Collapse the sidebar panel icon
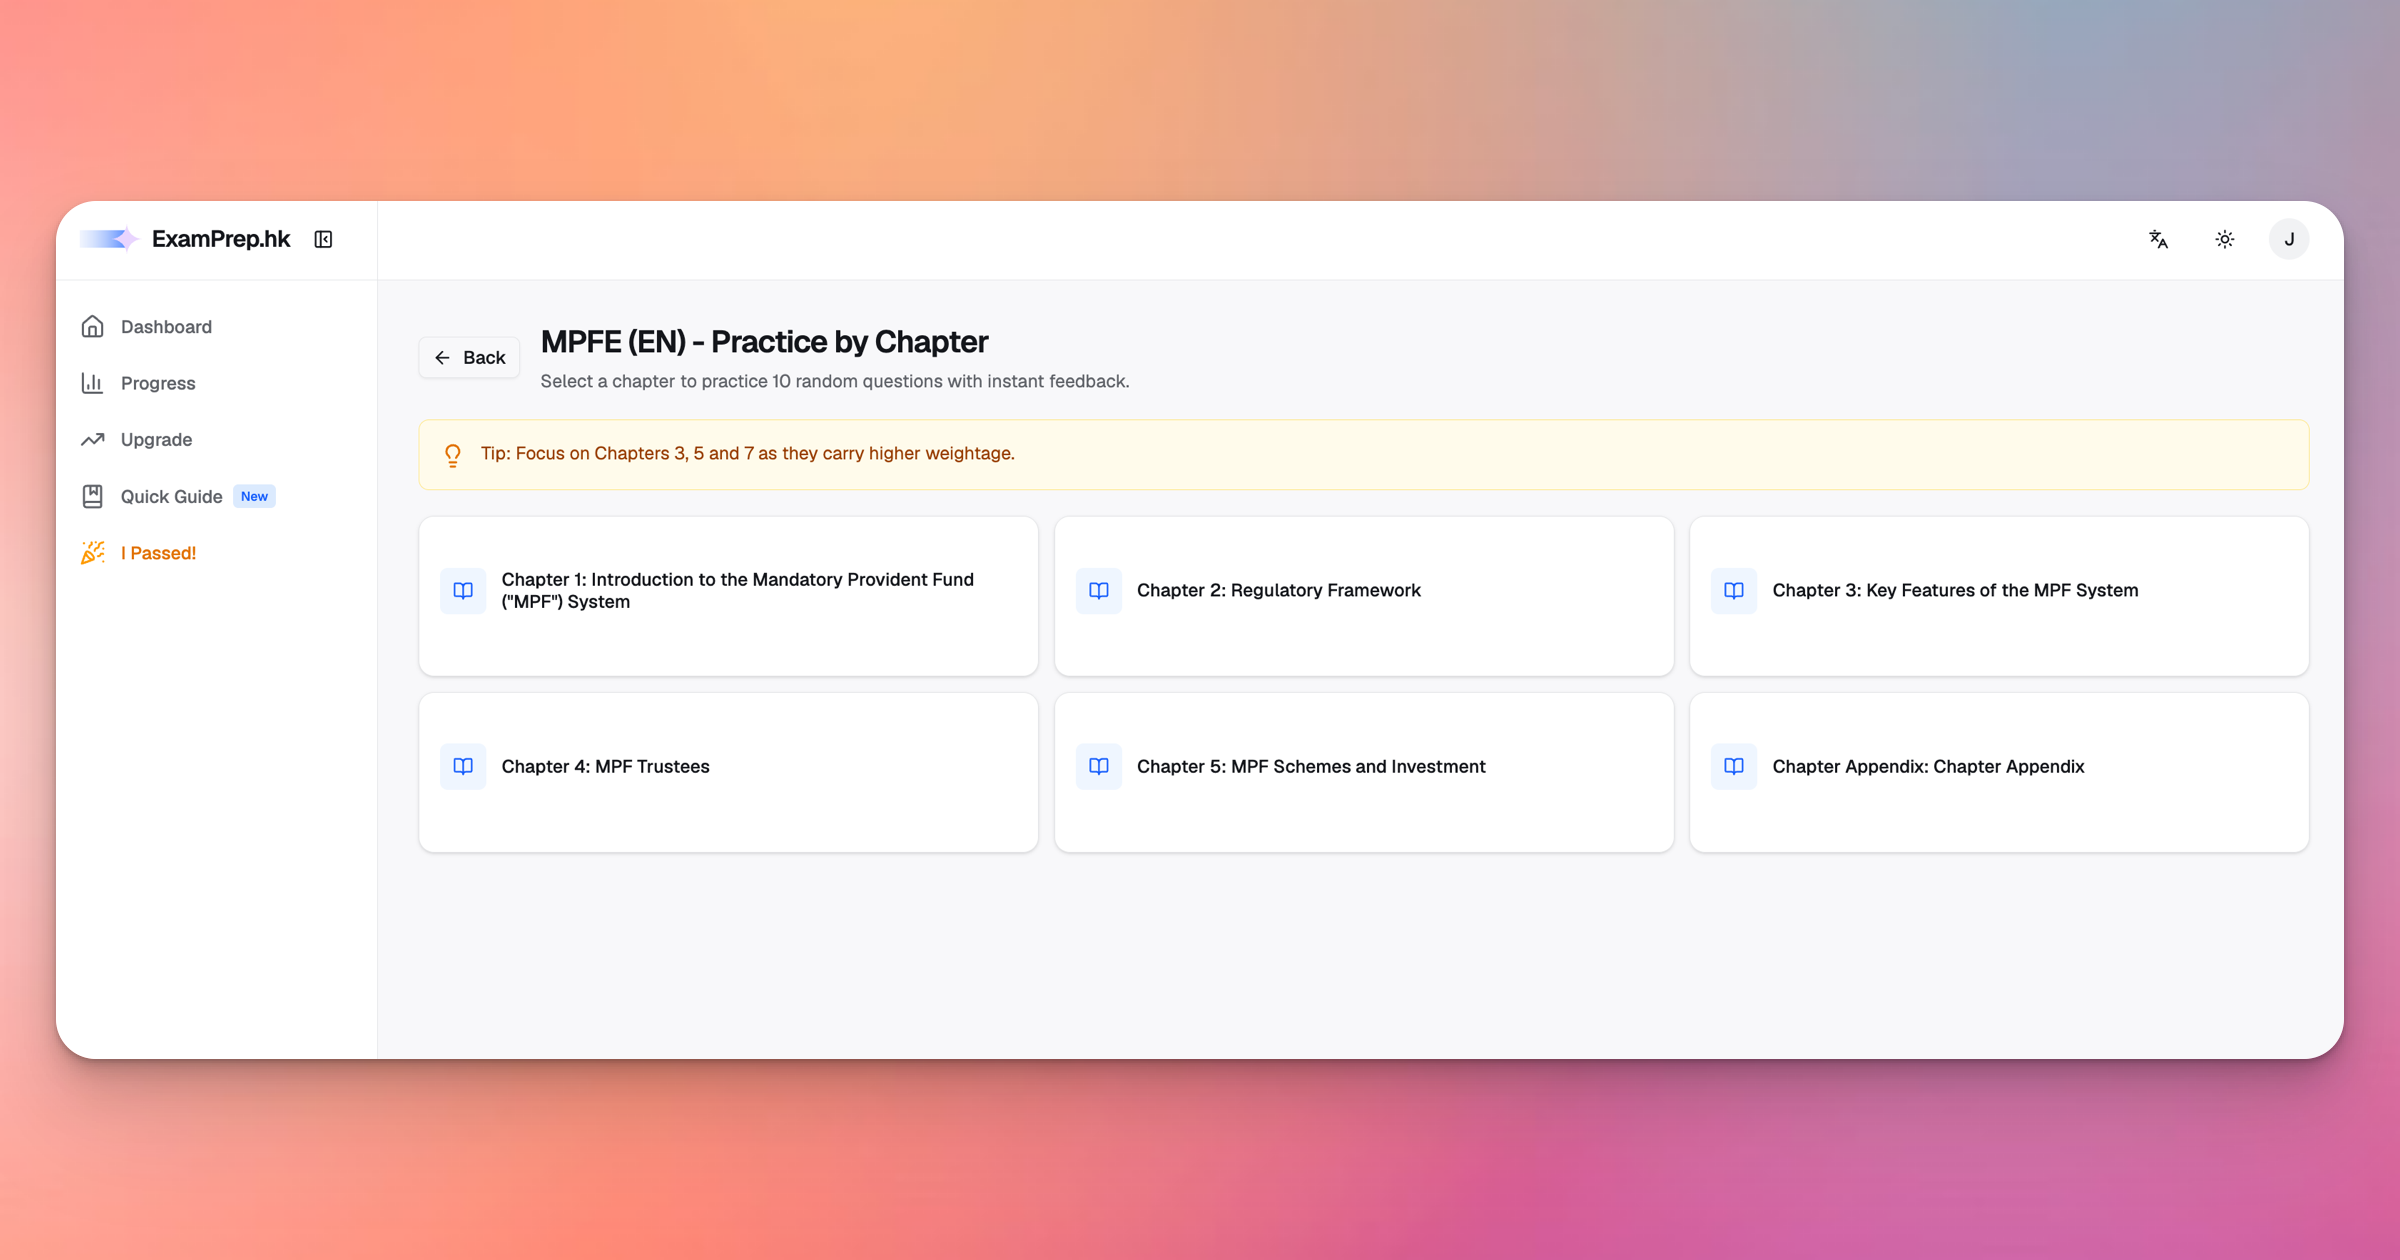2400x1260 pixels. click(x=323, y=239)
